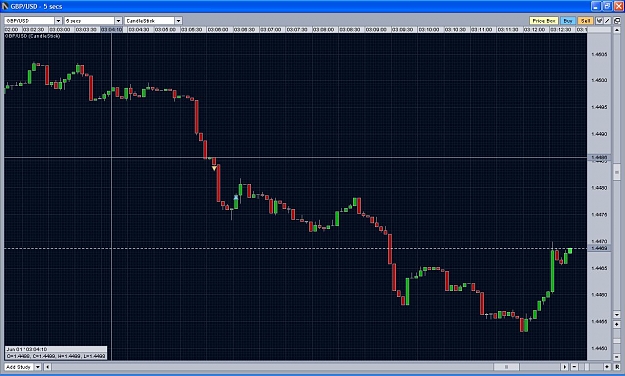
Task: Open the Add Study dropdown arrow
Action: (x=38, y=367)
